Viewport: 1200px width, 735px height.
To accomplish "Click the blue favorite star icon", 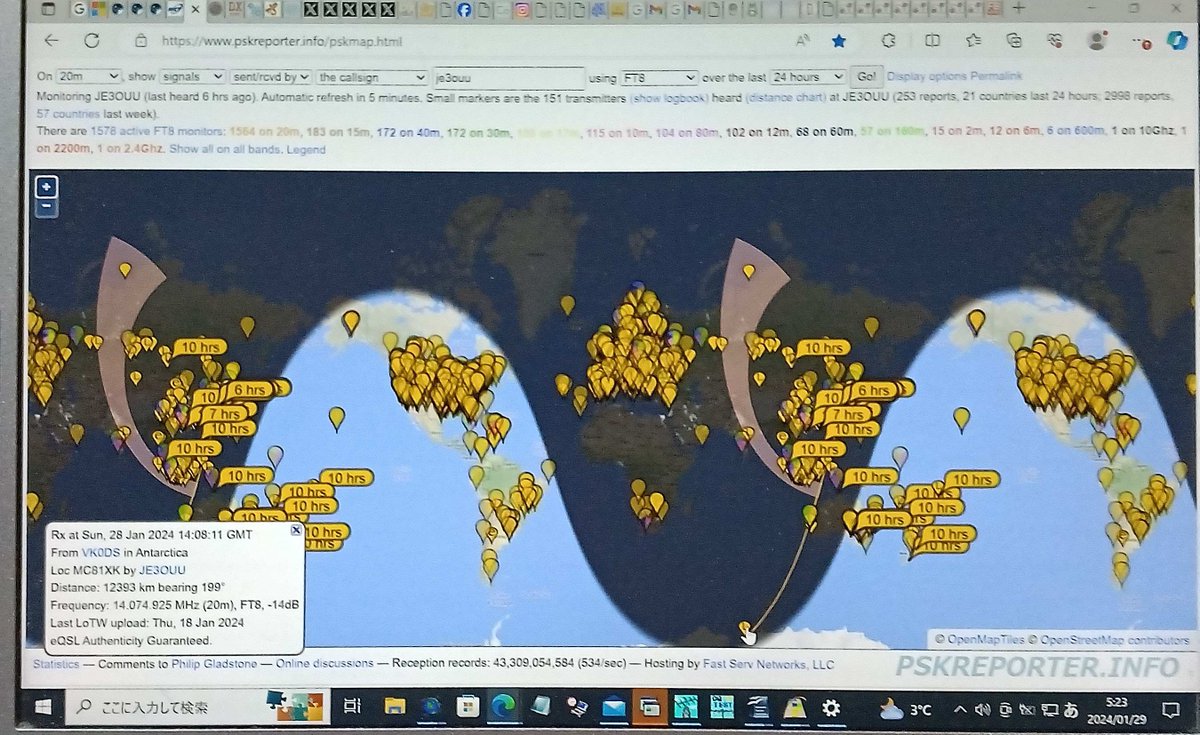I will coord(839,41).
